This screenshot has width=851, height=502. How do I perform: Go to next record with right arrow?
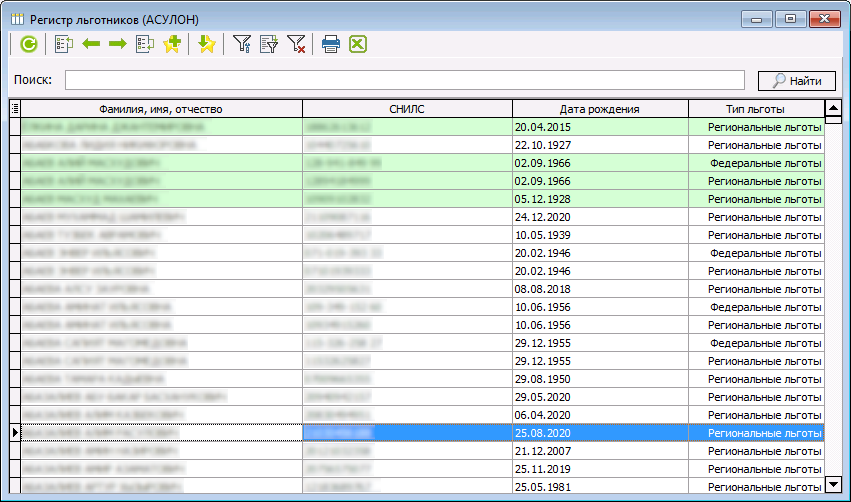click(117, 44)
